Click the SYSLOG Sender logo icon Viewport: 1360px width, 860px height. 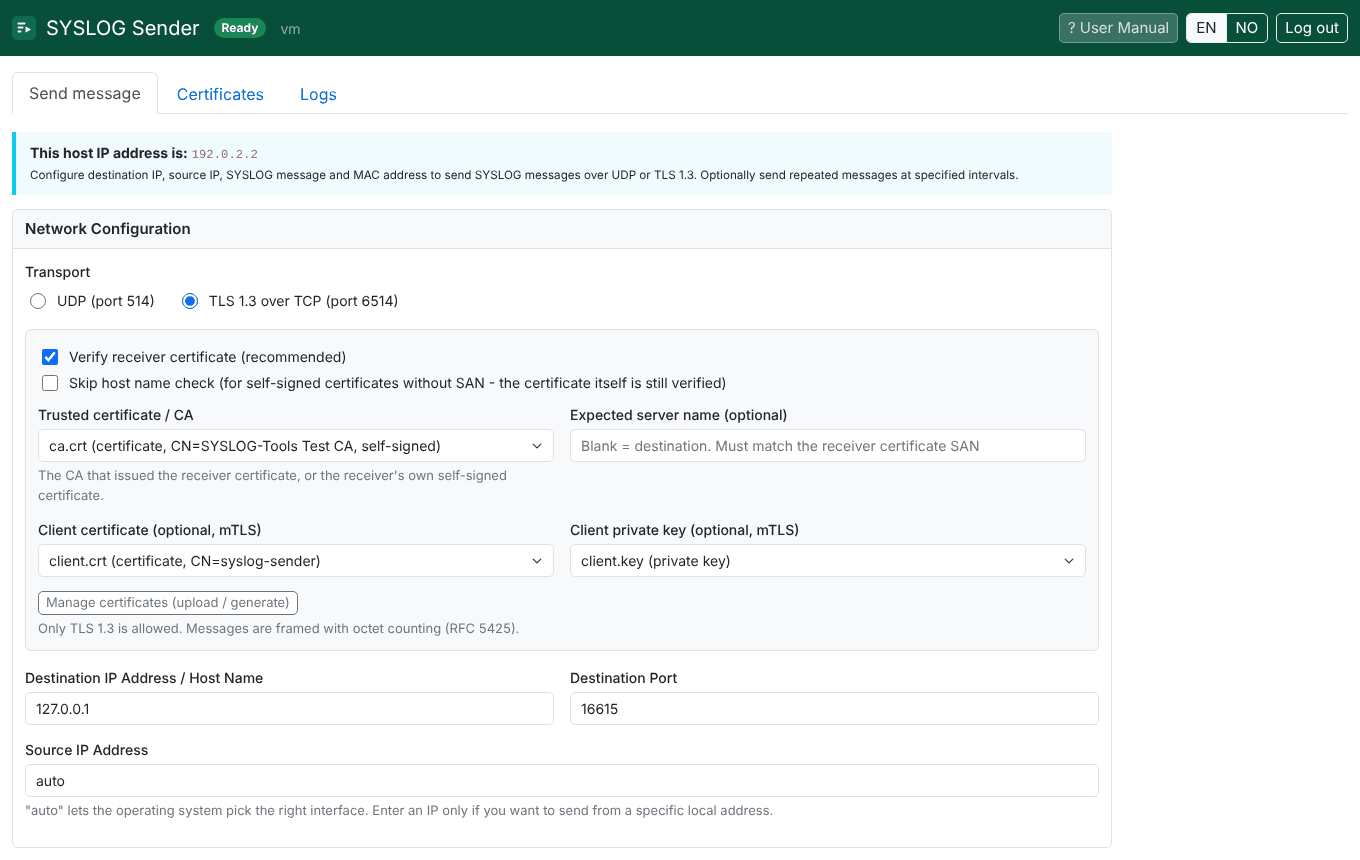(x=24, y=28)
